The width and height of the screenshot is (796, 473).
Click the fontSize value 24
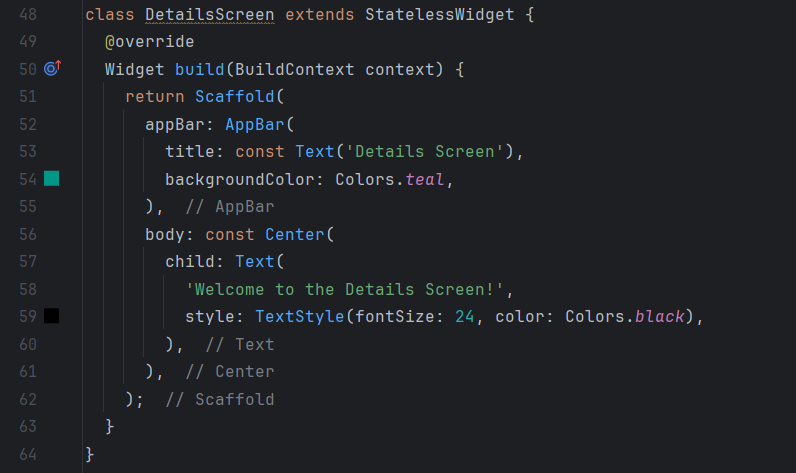coord(465,317)
